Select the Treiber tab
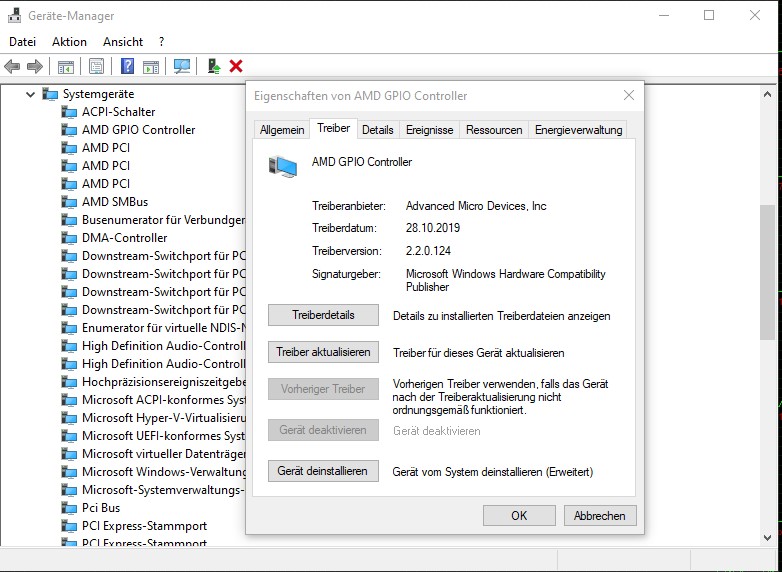 [333, 128]
